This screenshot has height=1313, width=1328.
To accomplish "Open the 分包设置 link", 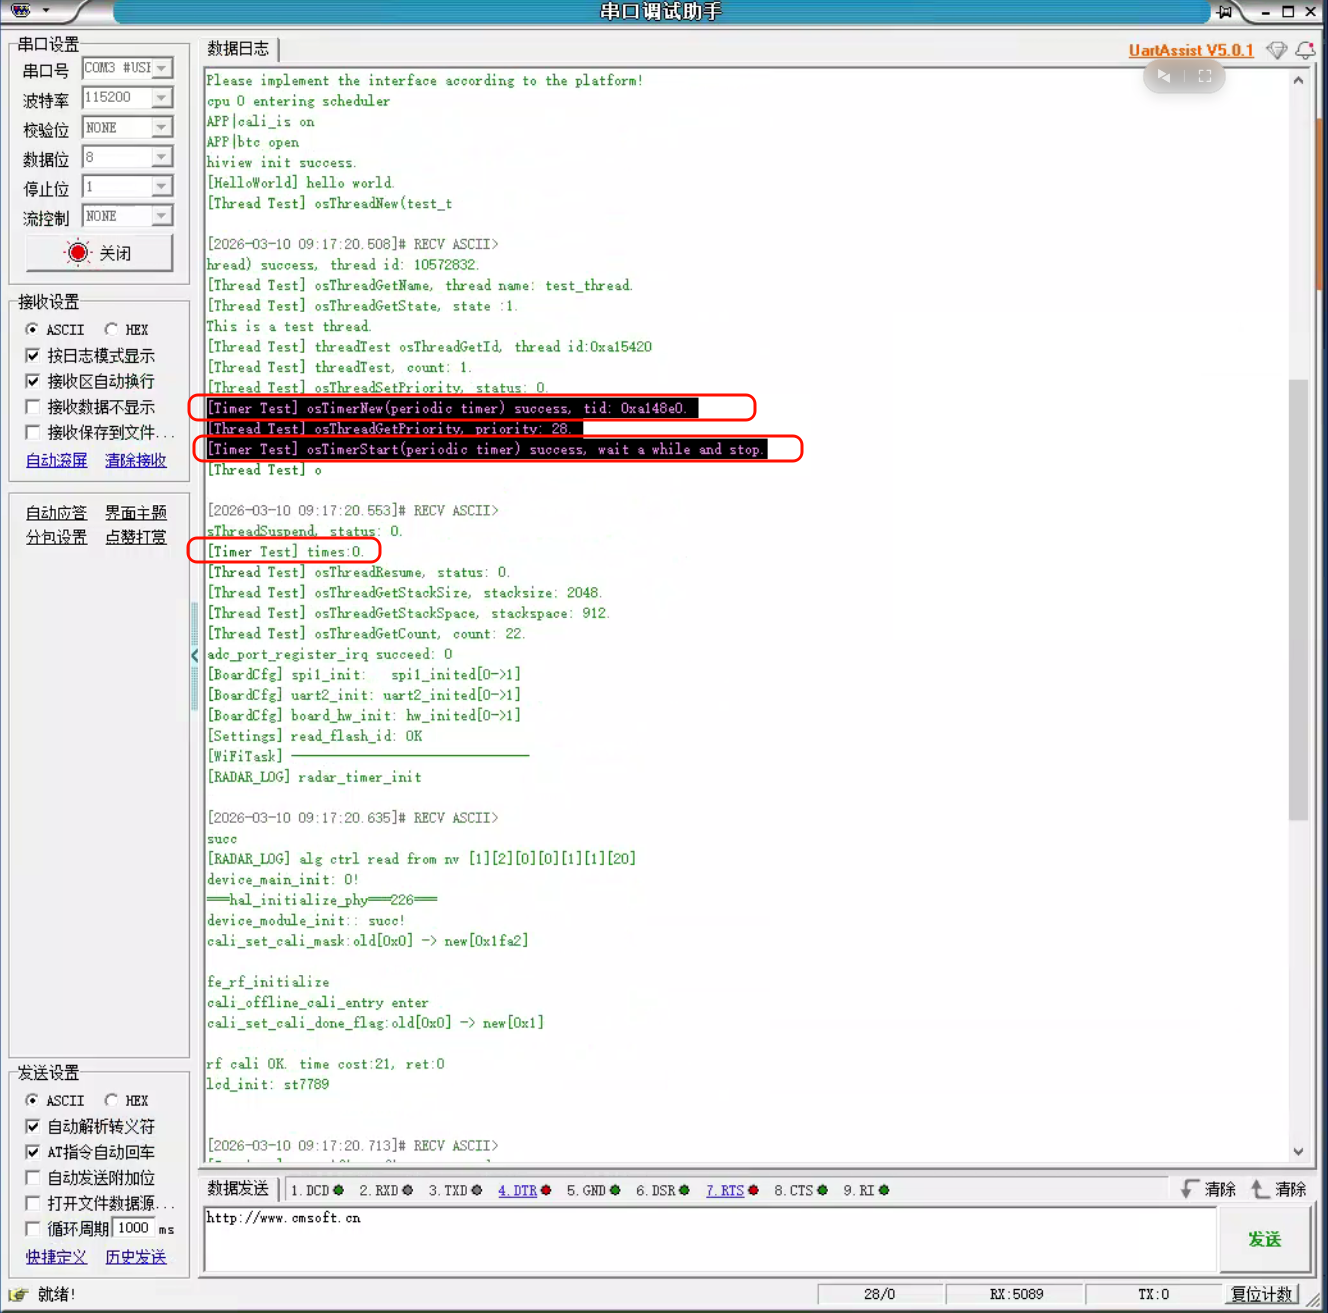I will click(x=56, y=537).
